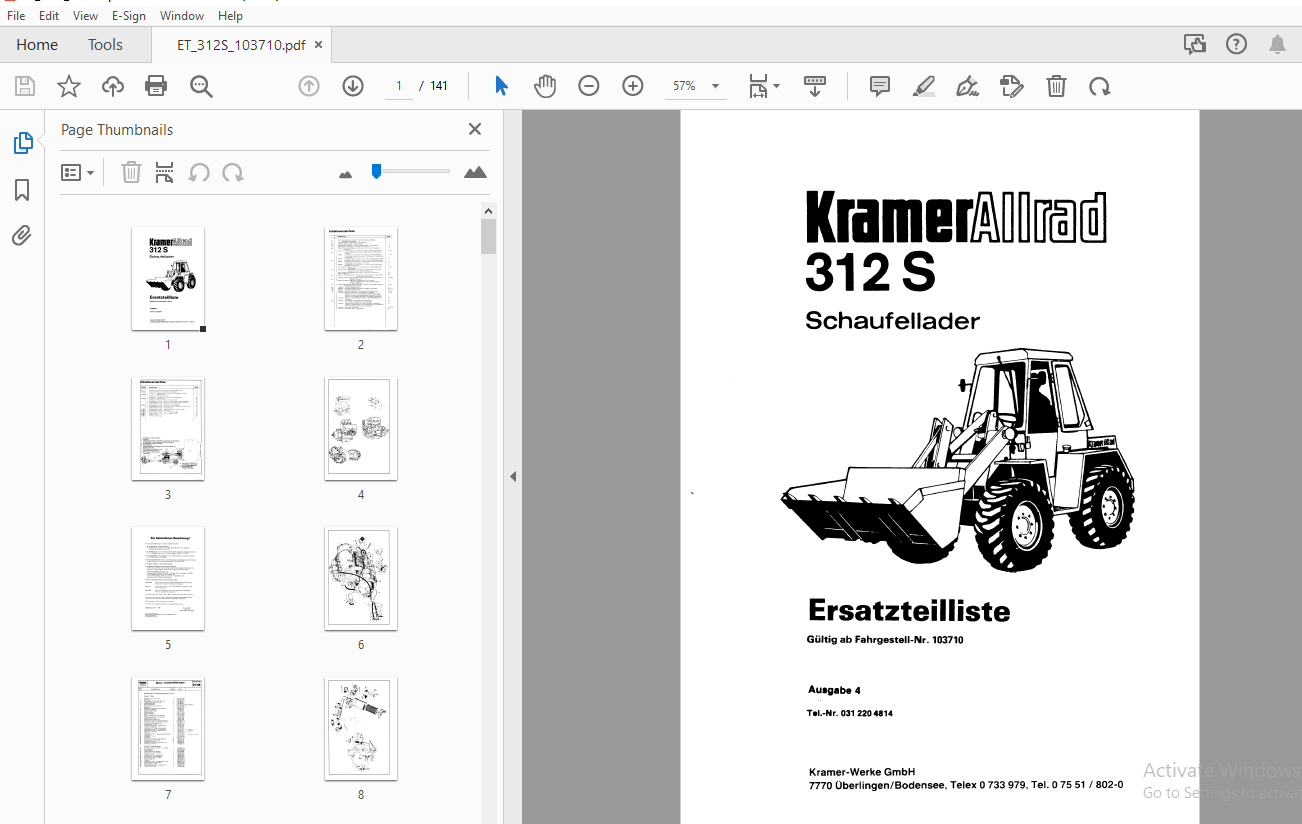Viewport: 1302px width, 824px height.
Task: Open the Edit menu
Action: point(49,16)
